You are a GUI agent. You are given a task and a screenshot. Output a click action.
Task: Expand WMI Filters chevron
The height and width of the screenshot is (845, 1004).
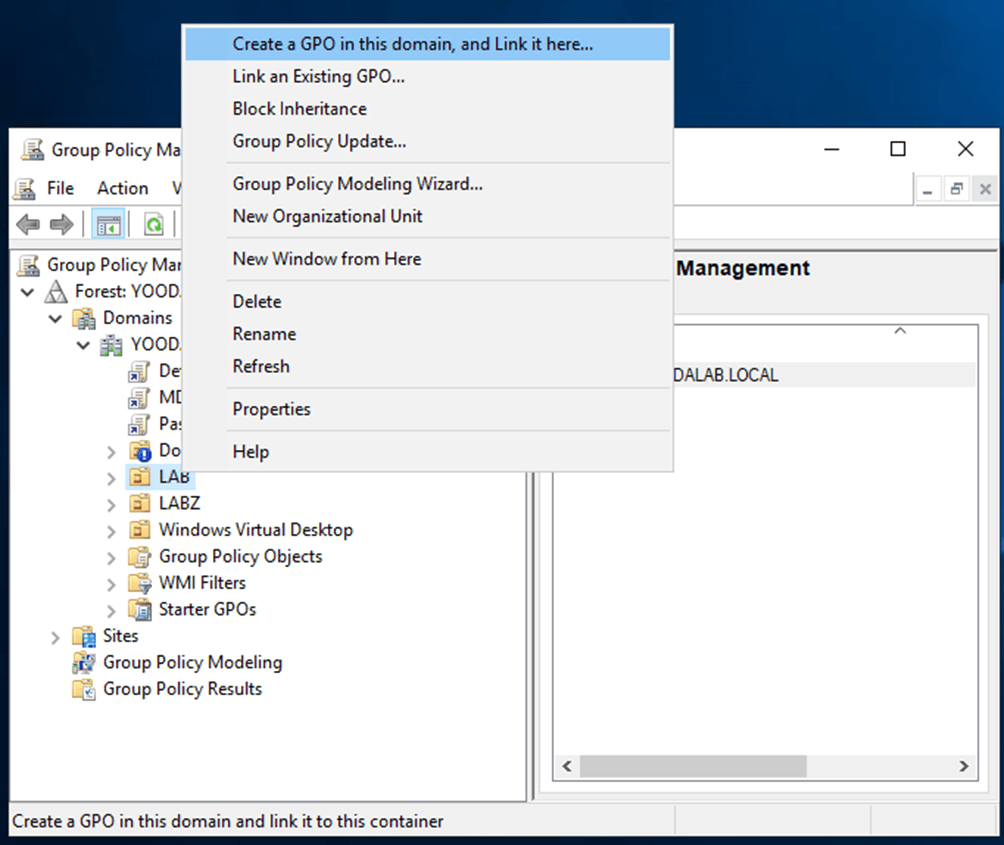coord(111,584)
